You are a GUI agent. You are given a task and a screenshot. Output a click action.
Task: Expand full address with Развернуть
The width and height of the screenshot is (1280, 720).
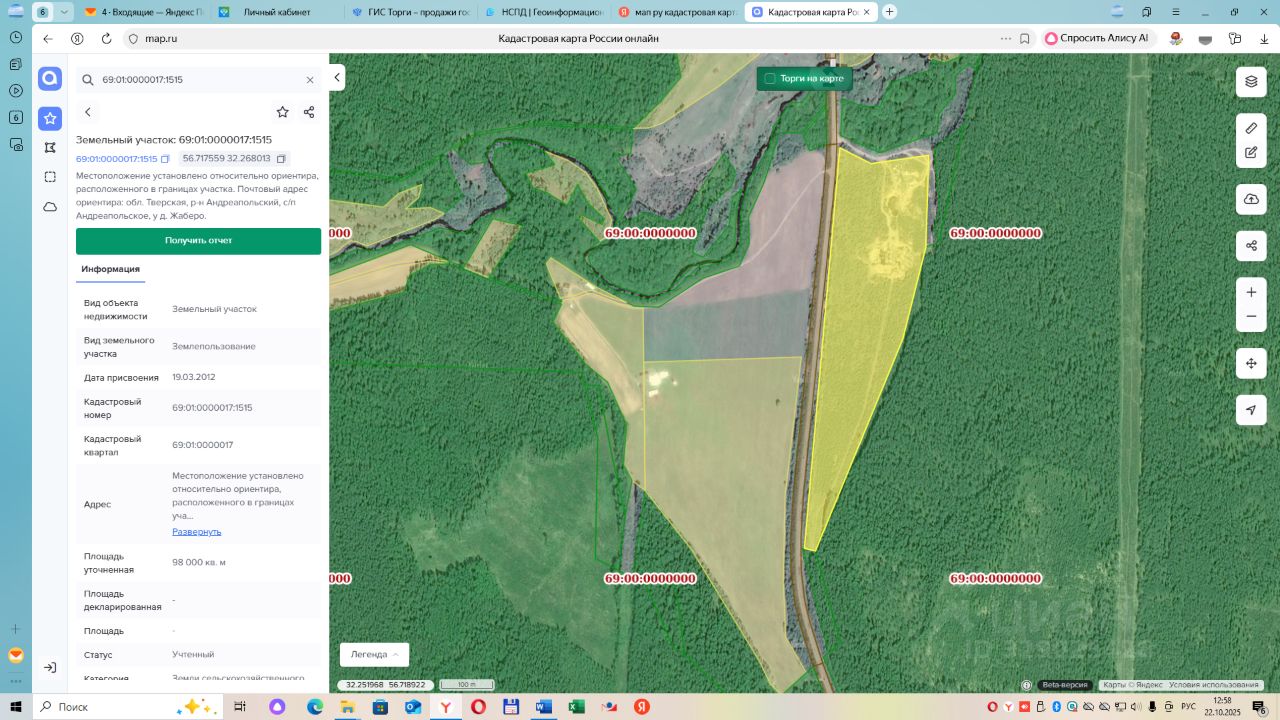pyautogui.click(x=196, y=531)
